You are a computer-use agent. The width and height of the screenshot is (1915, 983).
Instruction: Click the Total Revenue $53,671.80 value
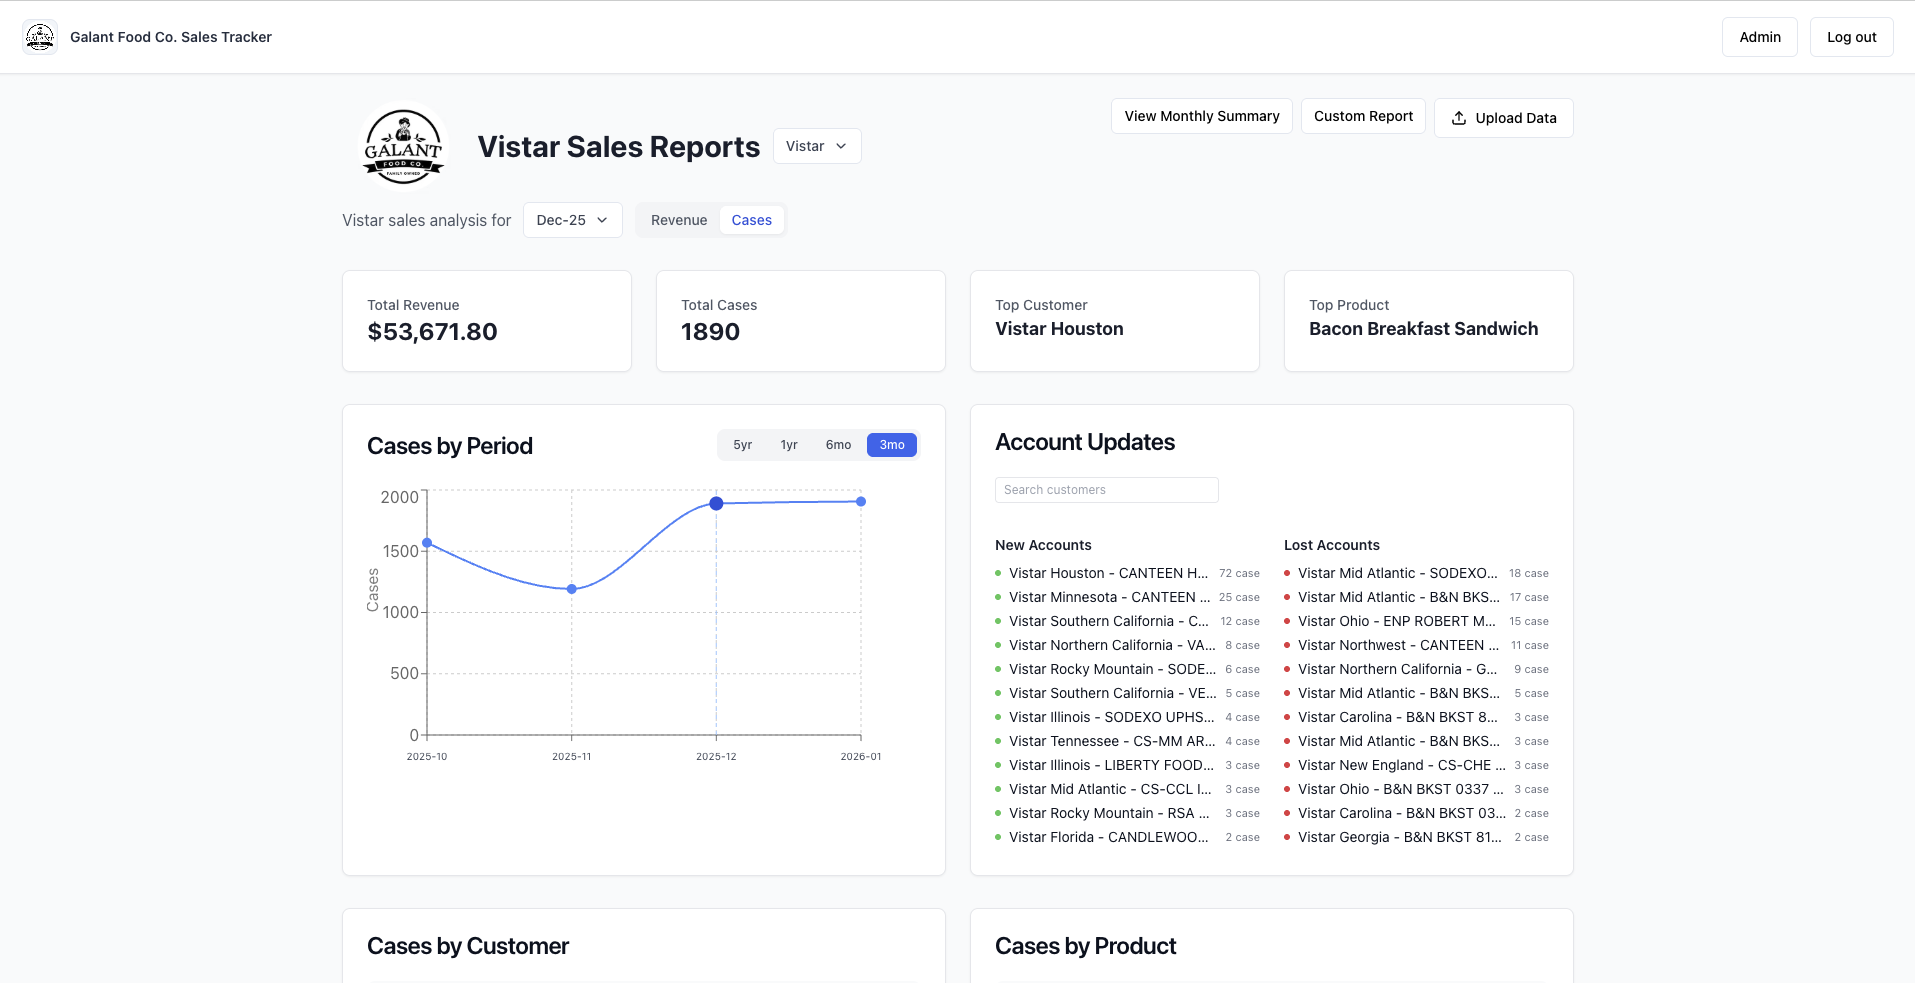point(432,332)
